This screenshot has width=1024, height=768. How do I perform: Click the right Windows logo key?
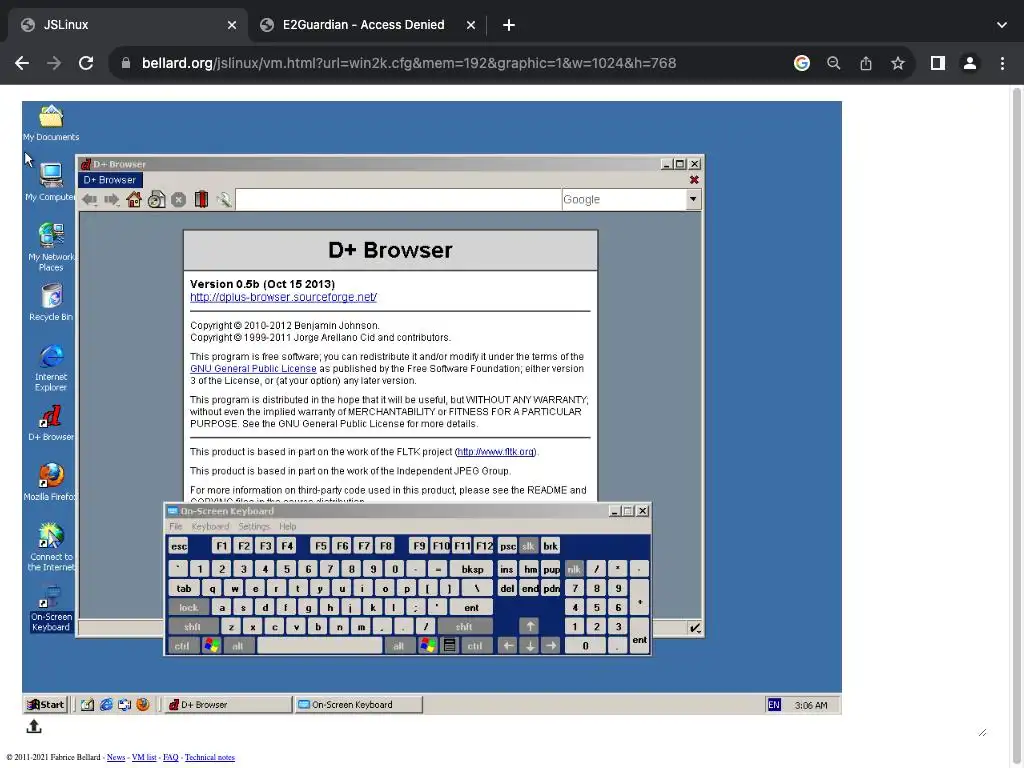coord(428,647)
